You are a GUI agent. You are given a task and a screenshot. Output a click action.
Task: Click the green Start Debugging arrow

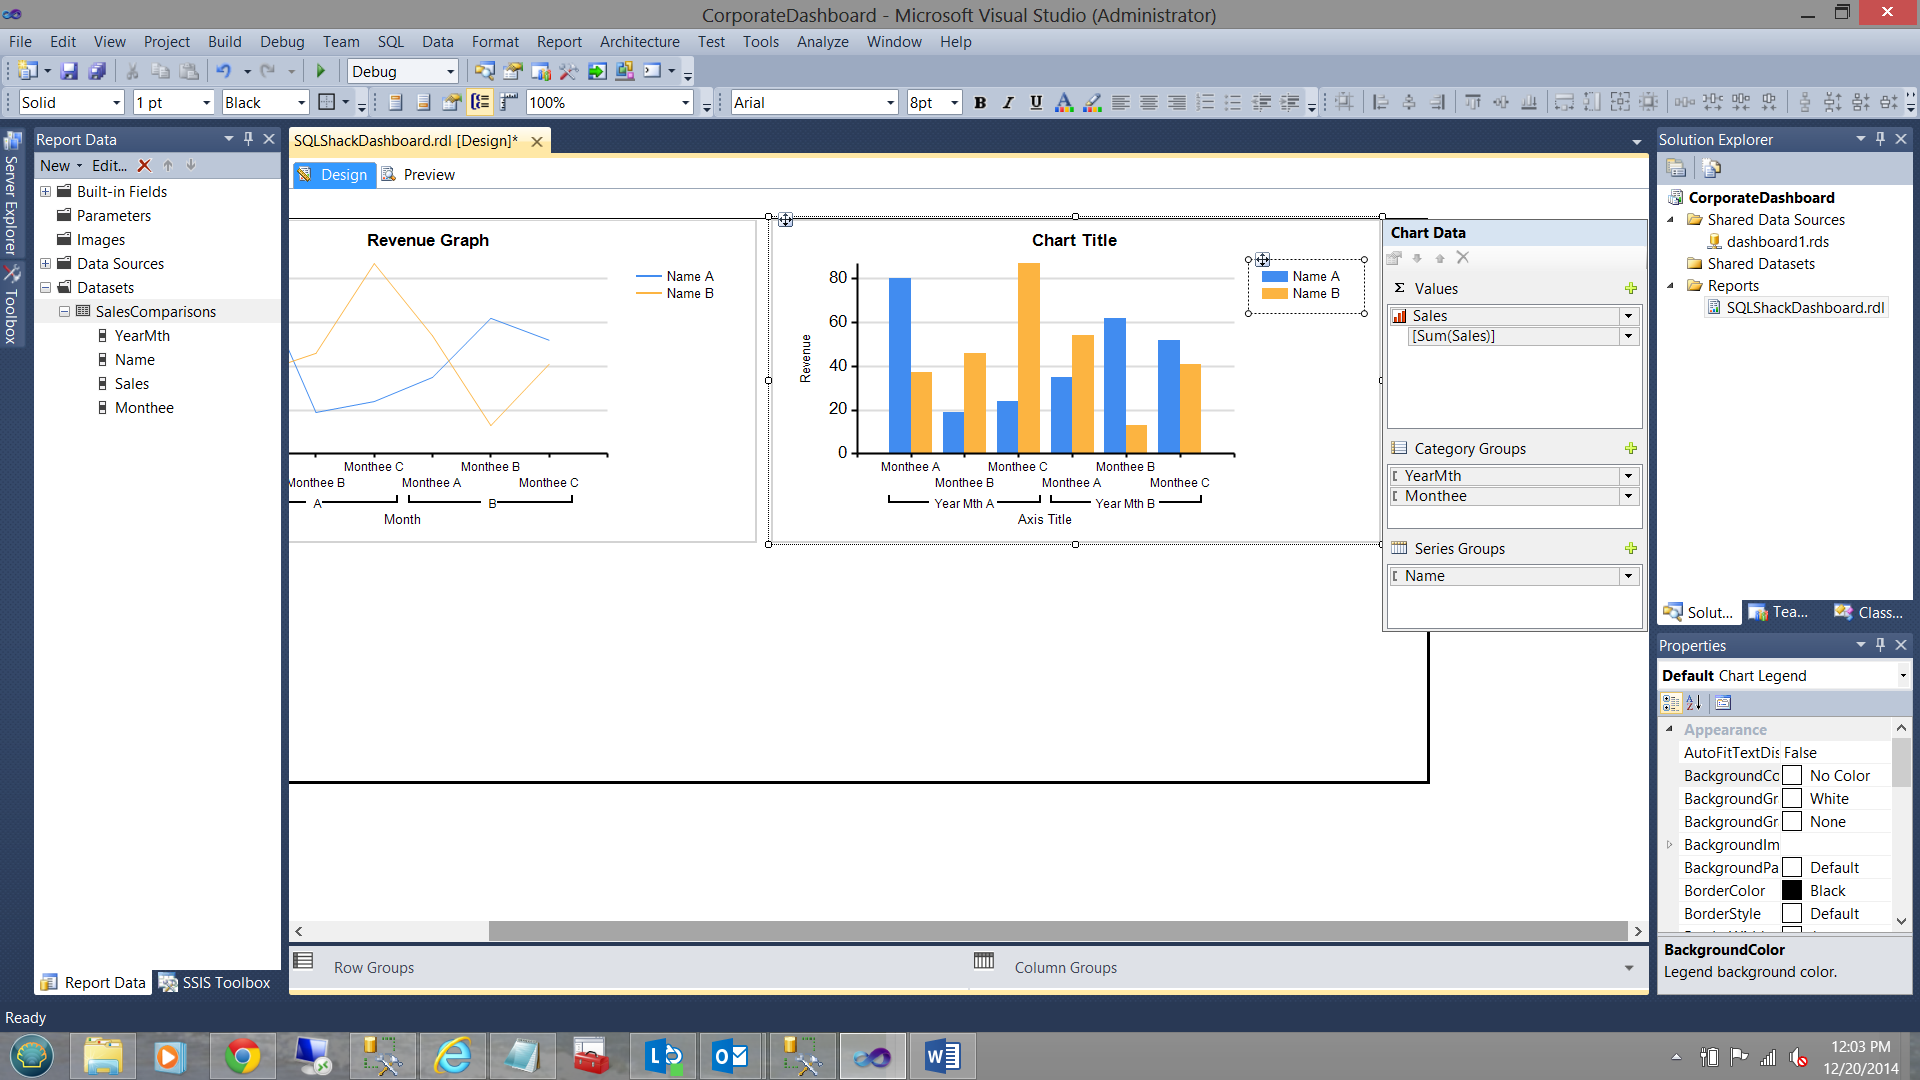tap(321, 71)
